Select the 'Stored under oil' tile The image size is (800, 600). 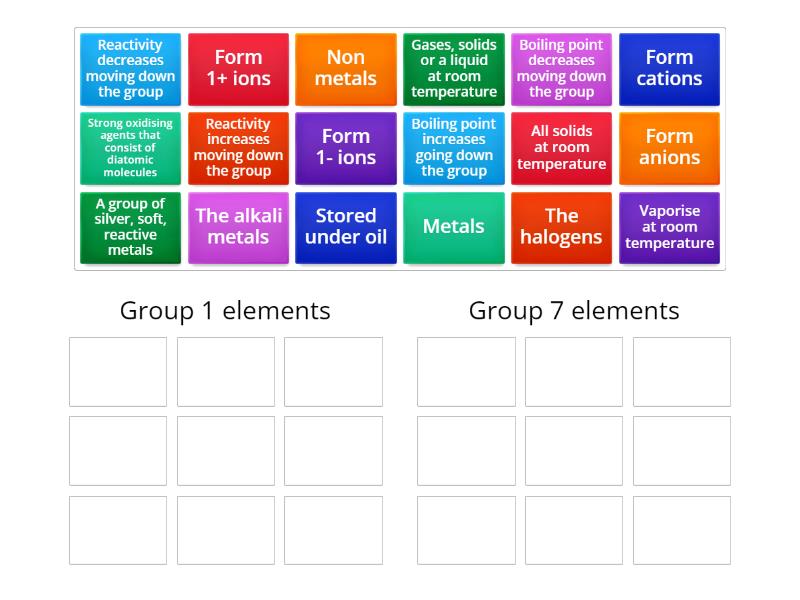click(346, 227)
